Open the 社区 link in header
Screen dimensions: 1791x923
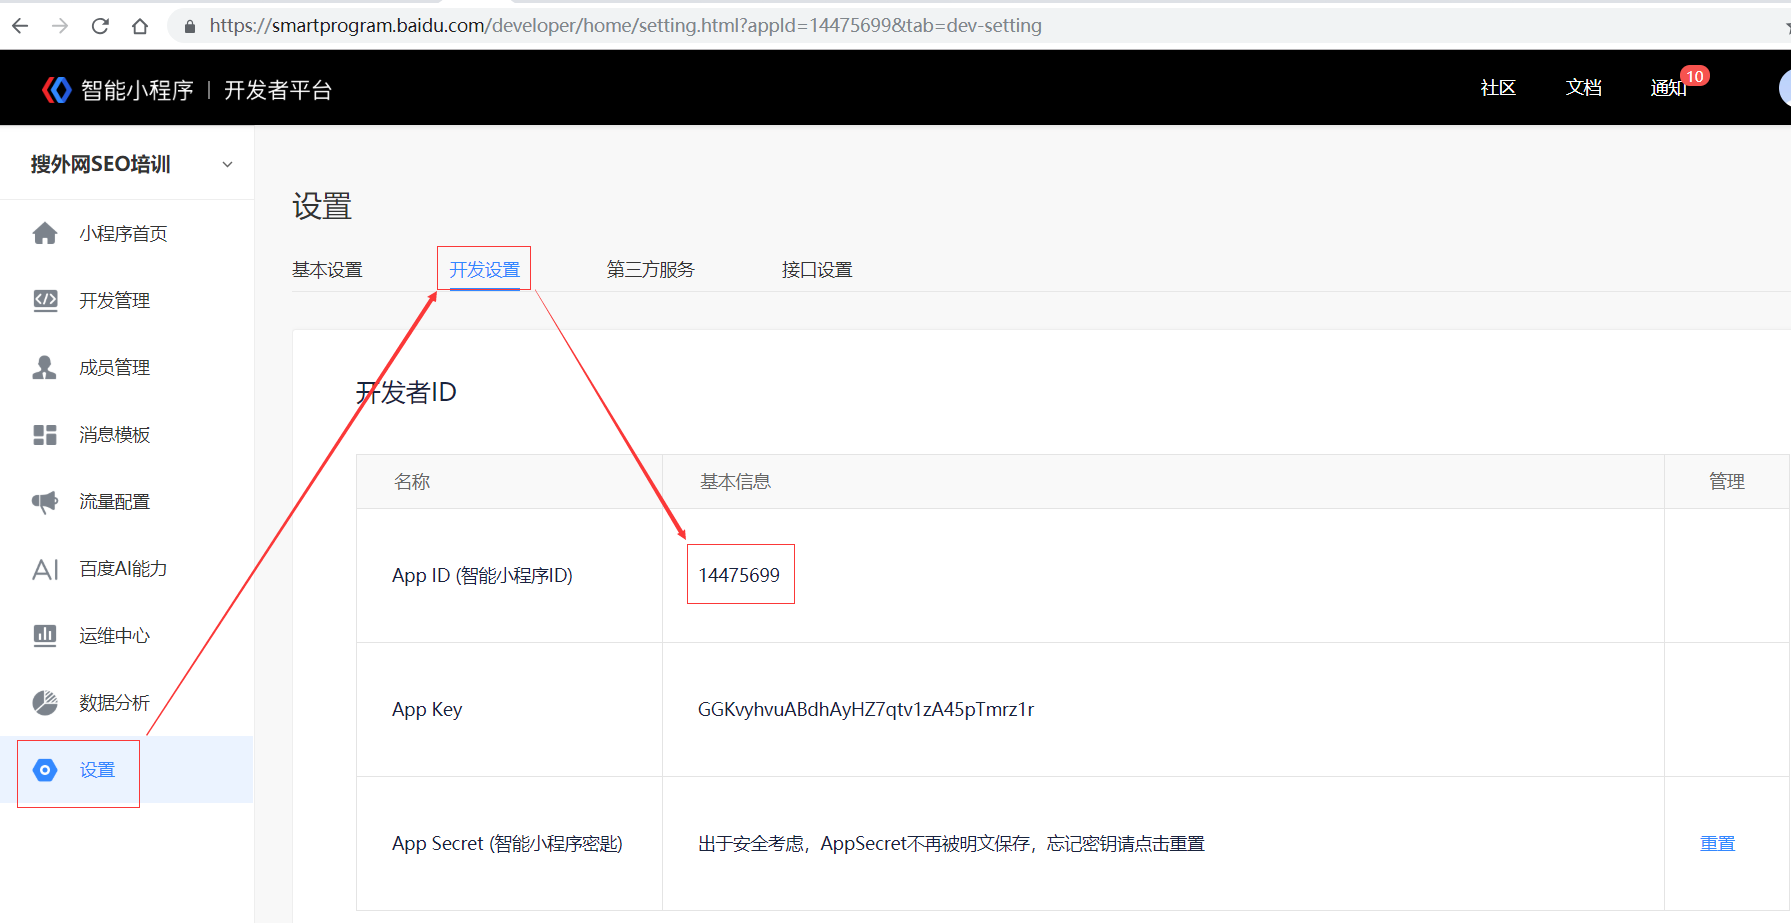(x=1498, y=88)
